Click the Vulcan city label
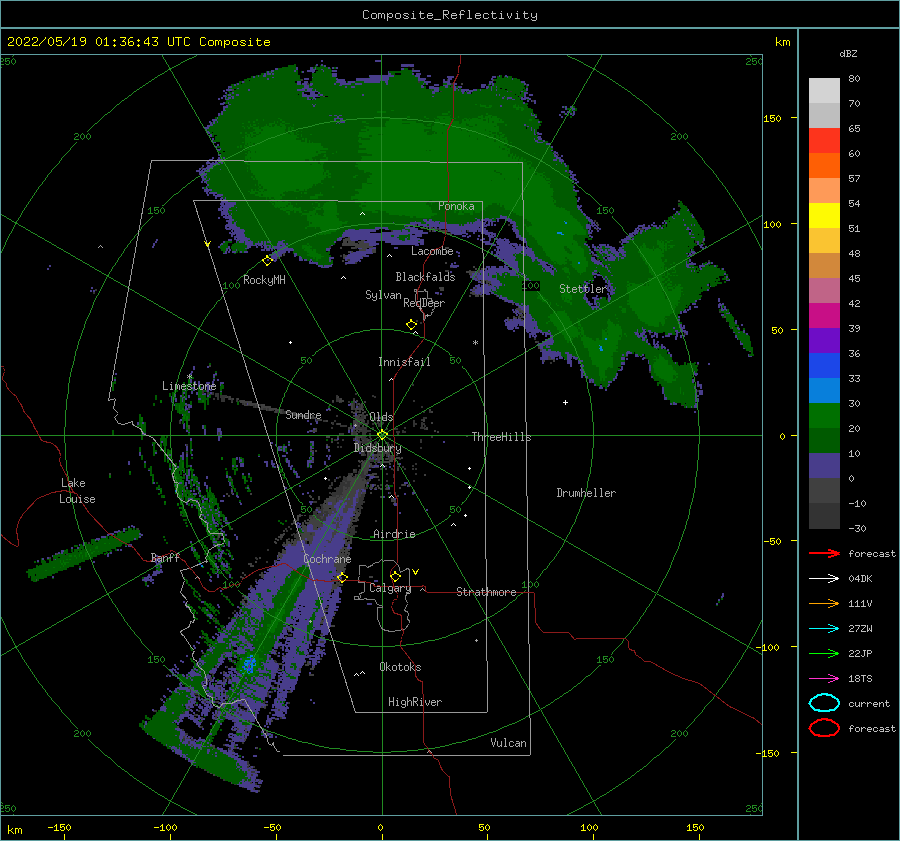The height and width of the screenshot is (841, 900). point(509,743)
